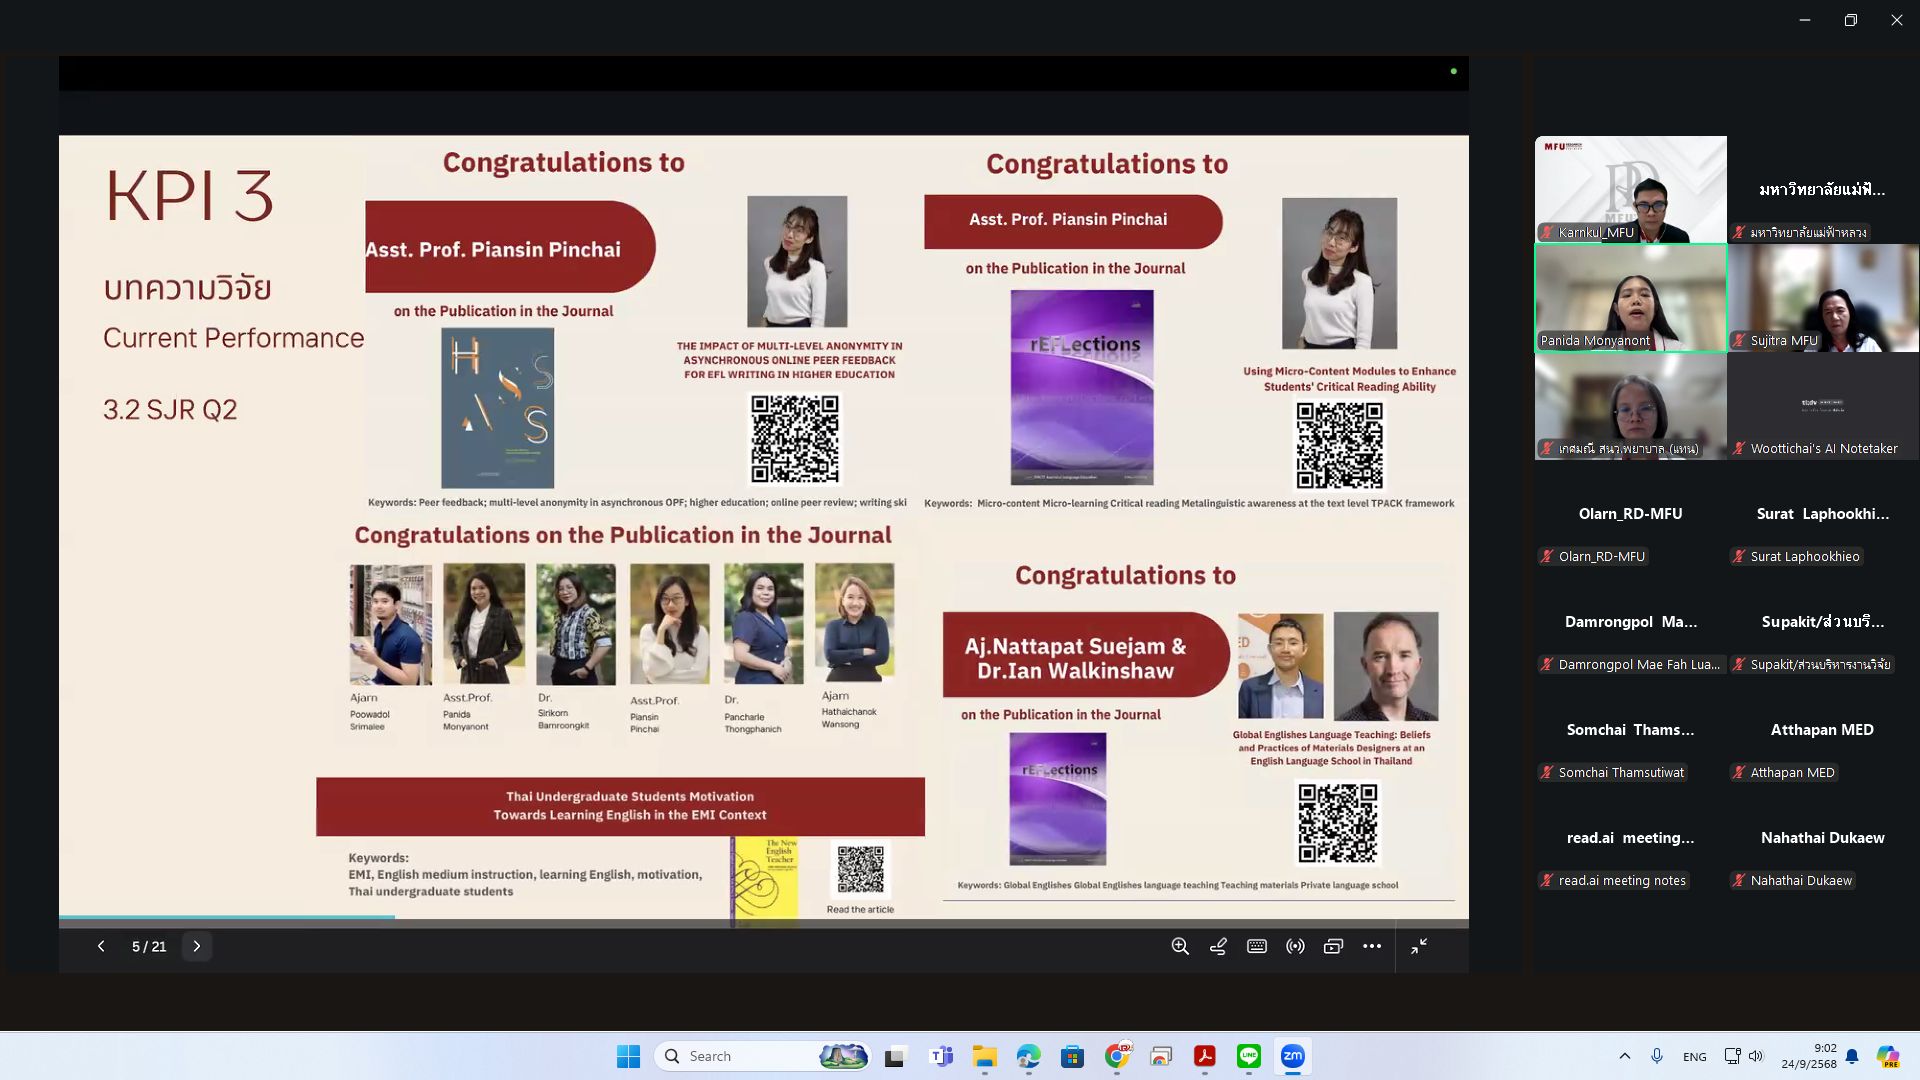1920x1080 pixels.
Task: Click the live broadcast icon
Action: tap(1295, 946)
